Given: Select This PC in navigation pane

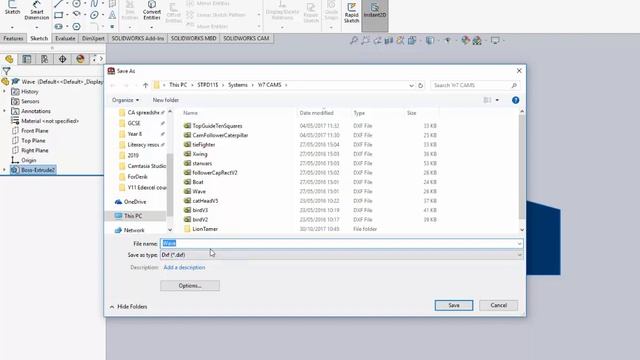Looking at the screenshot, I should pyautogui.click(x=133, y=216).
